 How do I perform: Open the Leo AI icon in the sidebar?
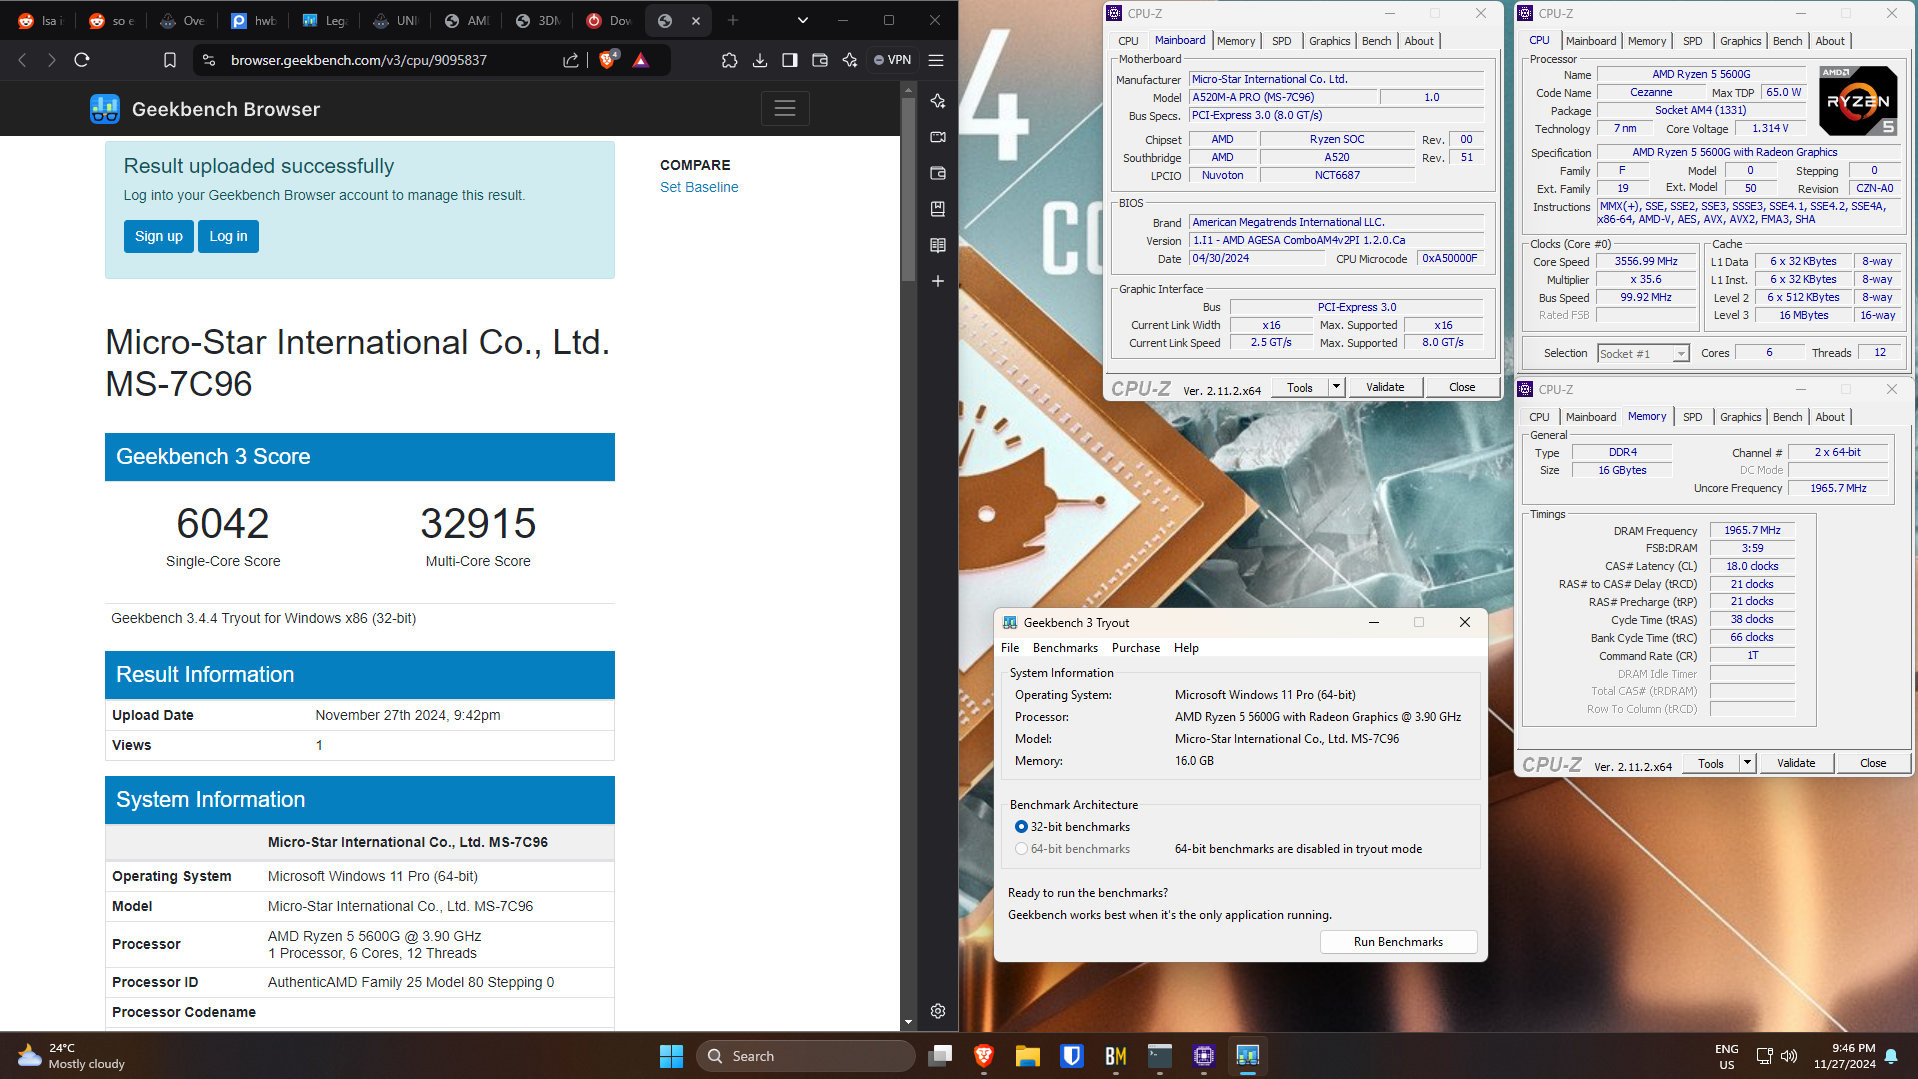(x=938, y=101)
